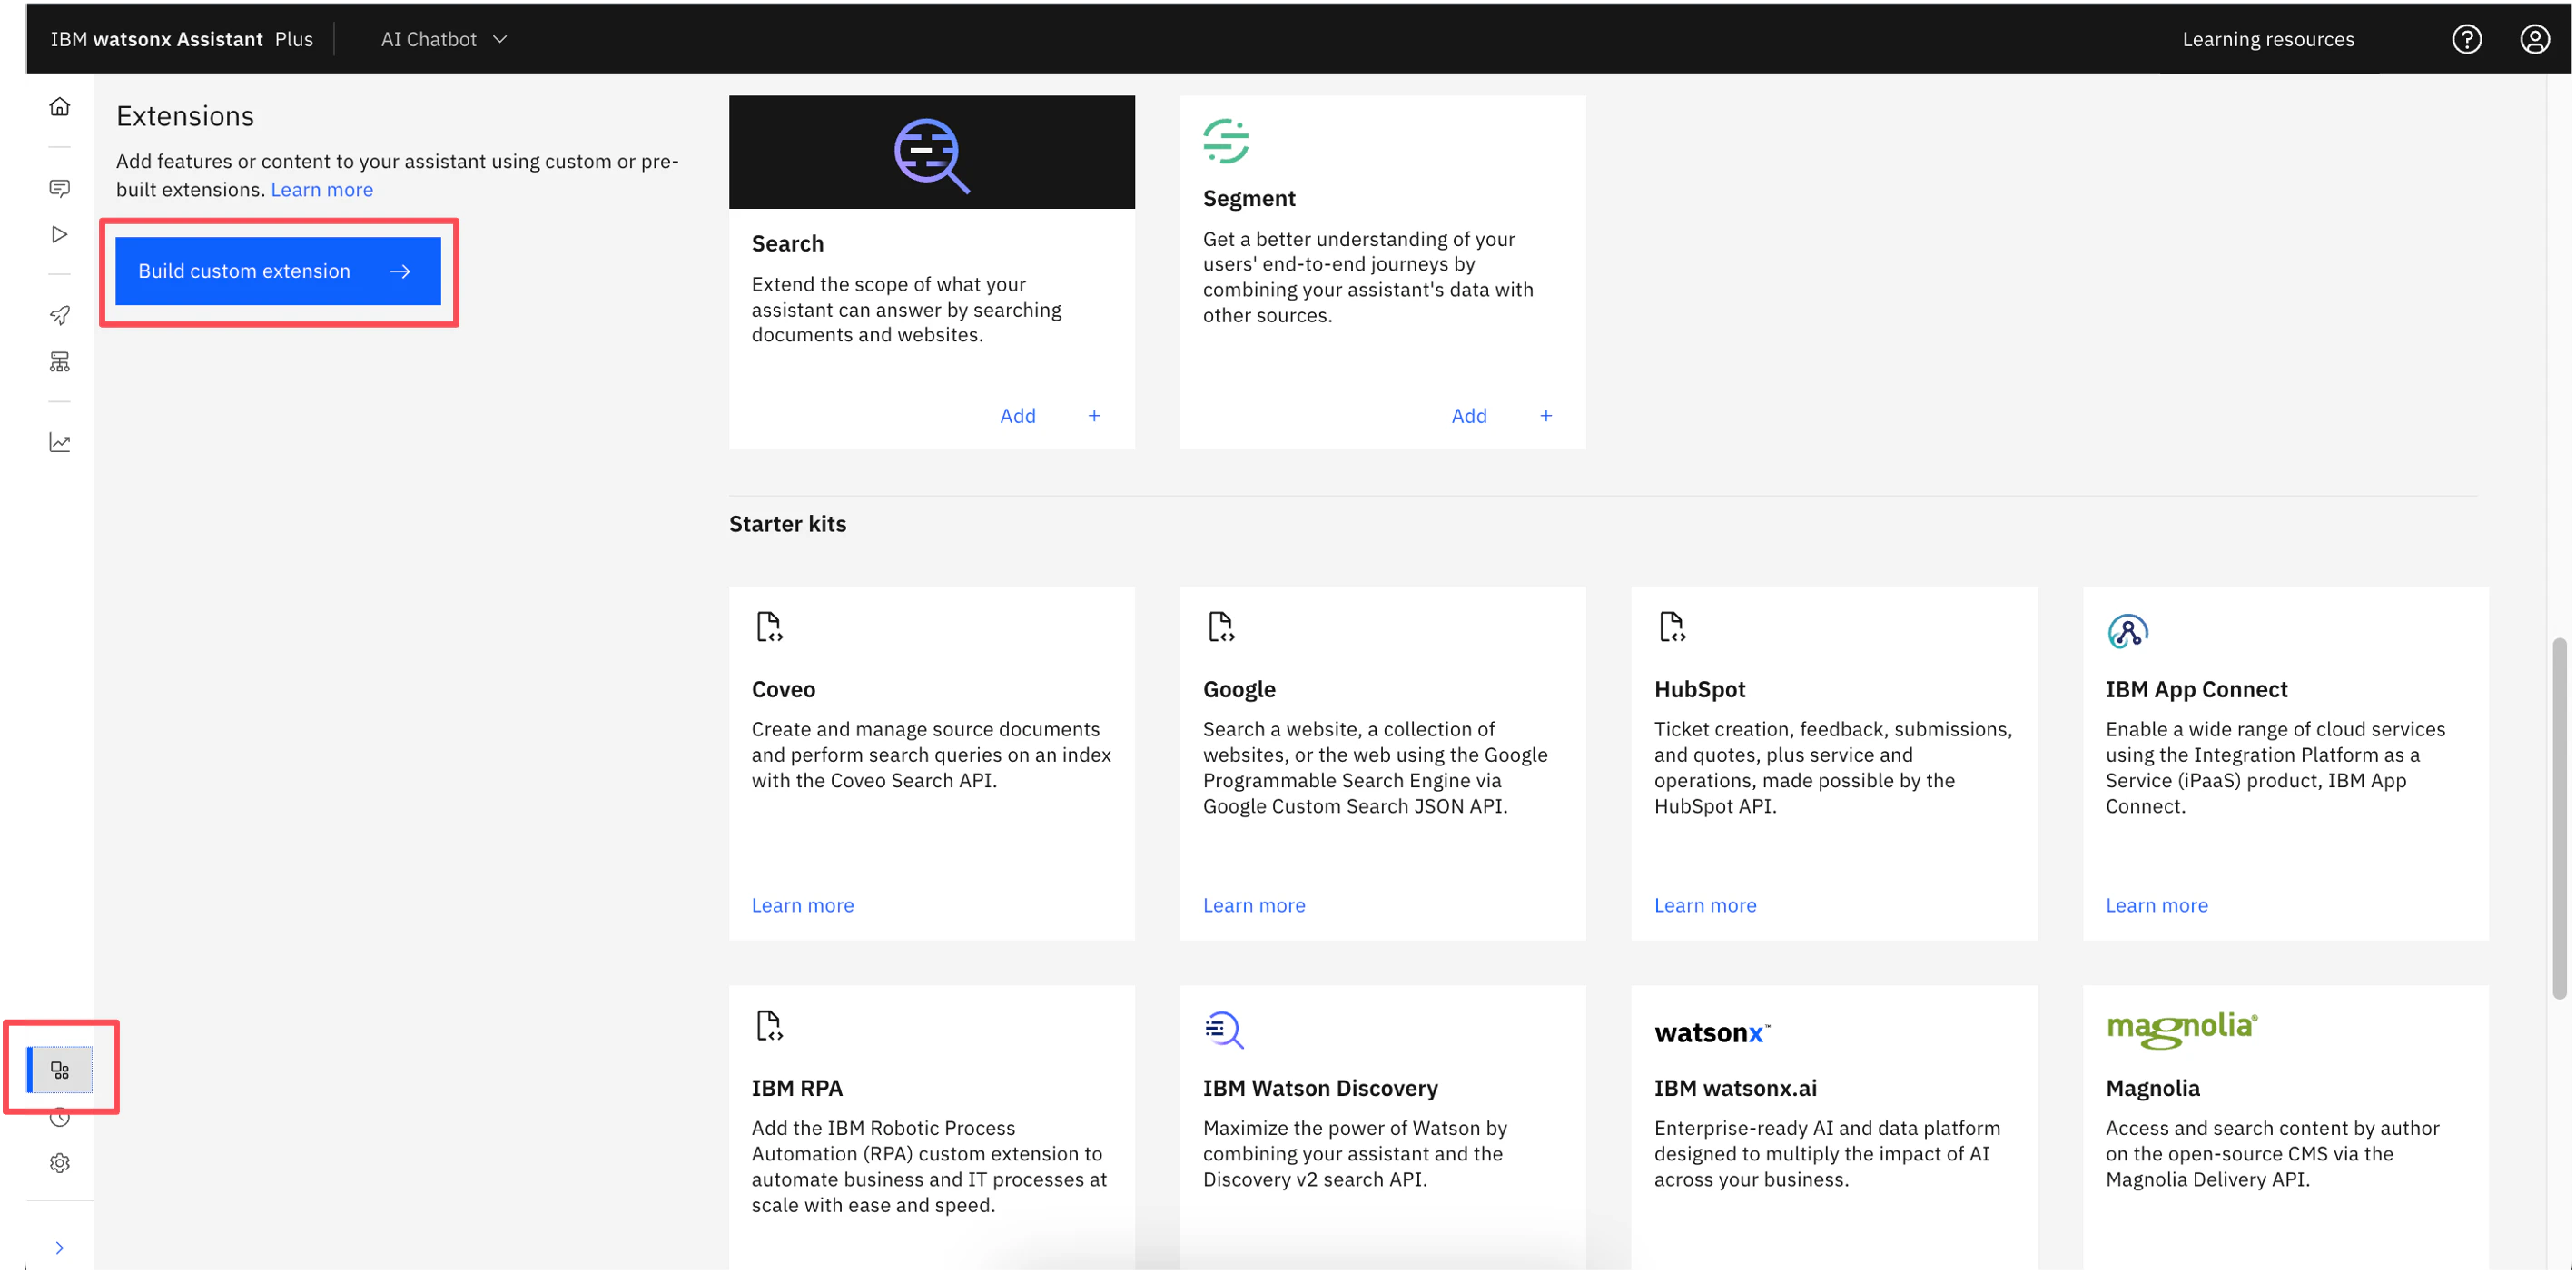This screenshot has height=1273, width=2576.
Task: Open the Publish rocket icon in sidebar
Action: point(60,315)
